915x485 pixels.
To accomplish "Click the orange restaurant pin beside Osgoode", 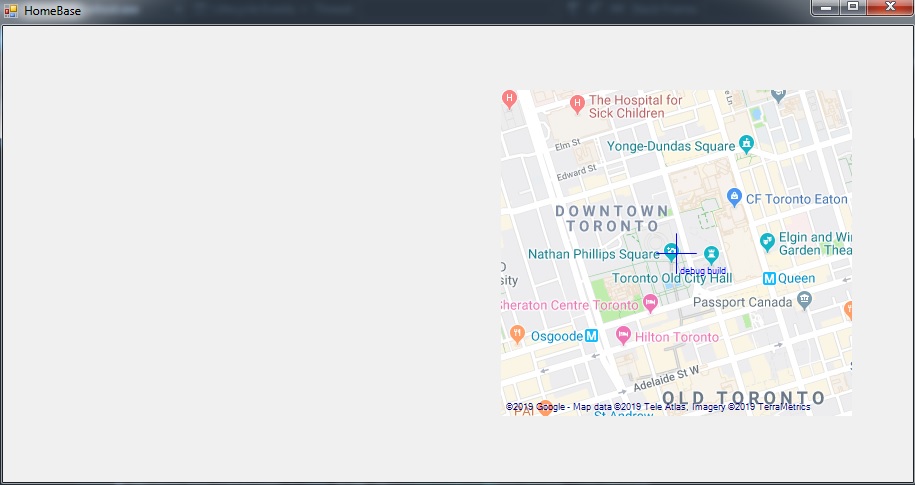I will (517, 334).
